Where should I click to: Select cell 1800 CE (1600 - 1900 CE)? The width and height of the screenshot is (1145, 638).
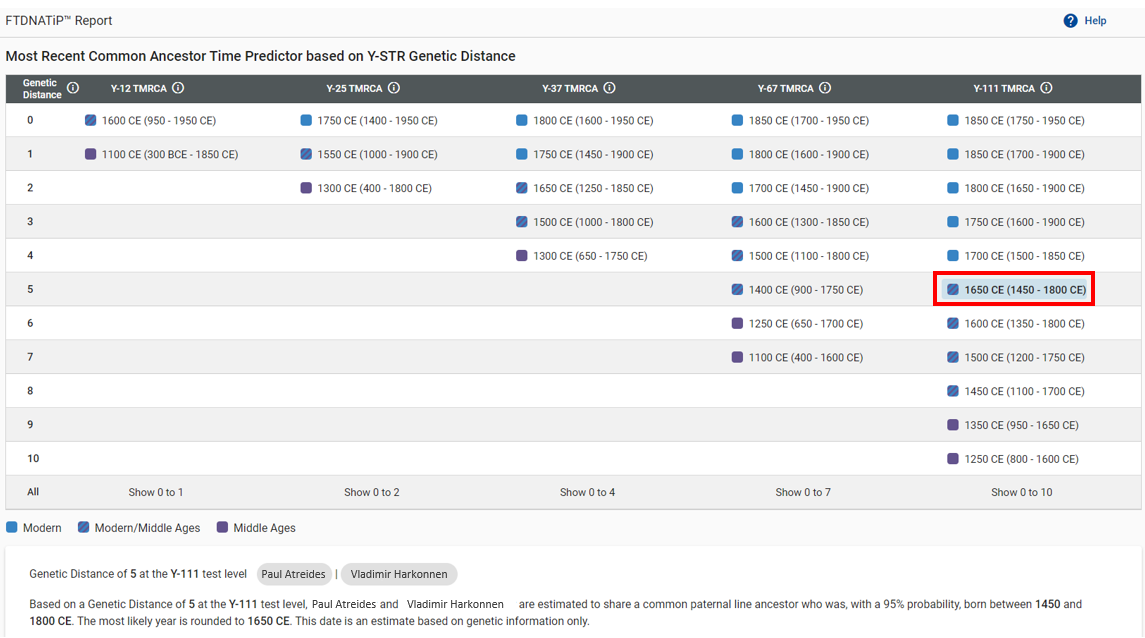[800, 155]
